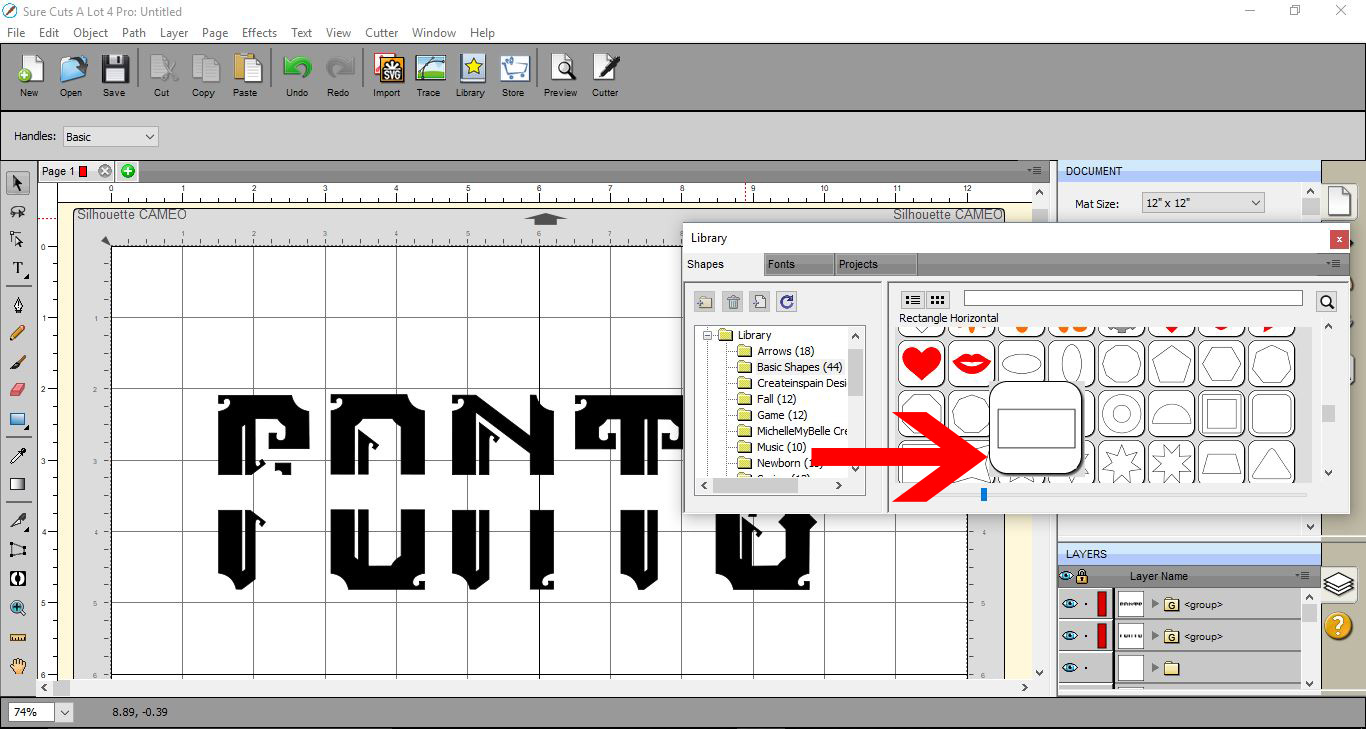Open the Layers panel options menu
1366x729 pixels.
click(1303, 576)
